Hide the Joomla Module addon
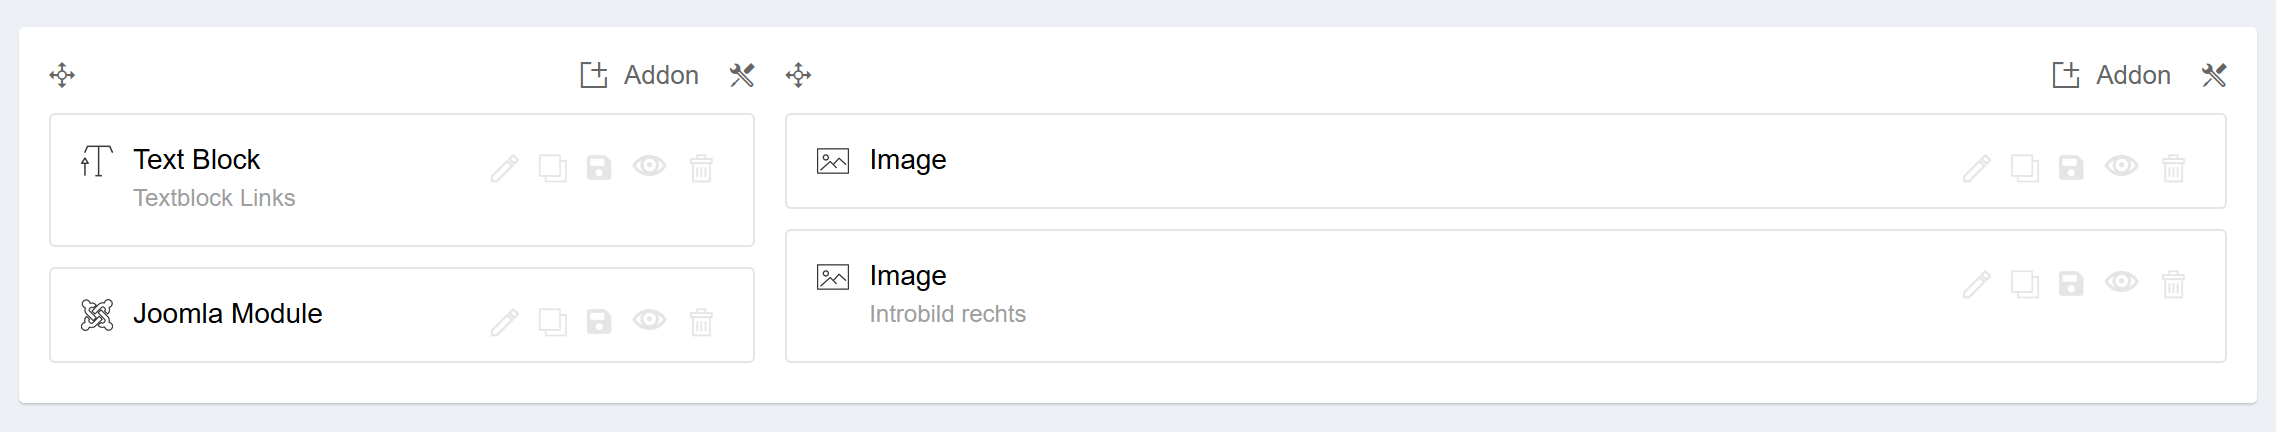Image resolution: width=2276 pixels, height=432 pixels. pos(649,321)
